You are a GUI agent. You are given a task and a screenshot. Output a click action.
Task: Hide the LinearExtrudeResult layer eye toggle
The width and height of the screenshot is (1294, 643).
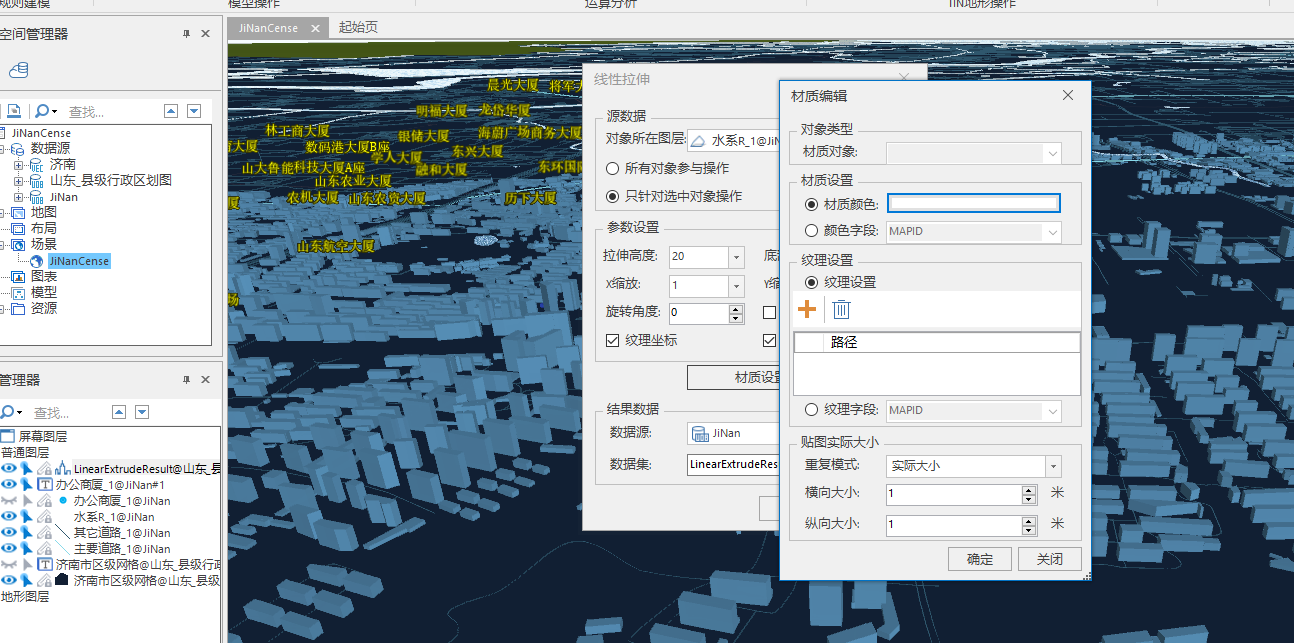(10, 467)
